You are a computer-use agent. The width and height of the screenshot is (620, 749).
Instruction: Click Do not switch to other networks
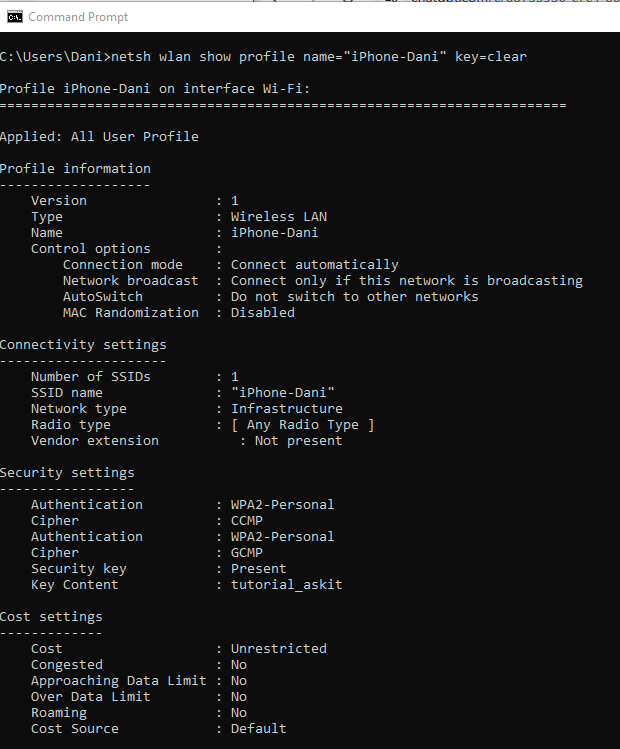pyautogui.click(x=354, y=297)
